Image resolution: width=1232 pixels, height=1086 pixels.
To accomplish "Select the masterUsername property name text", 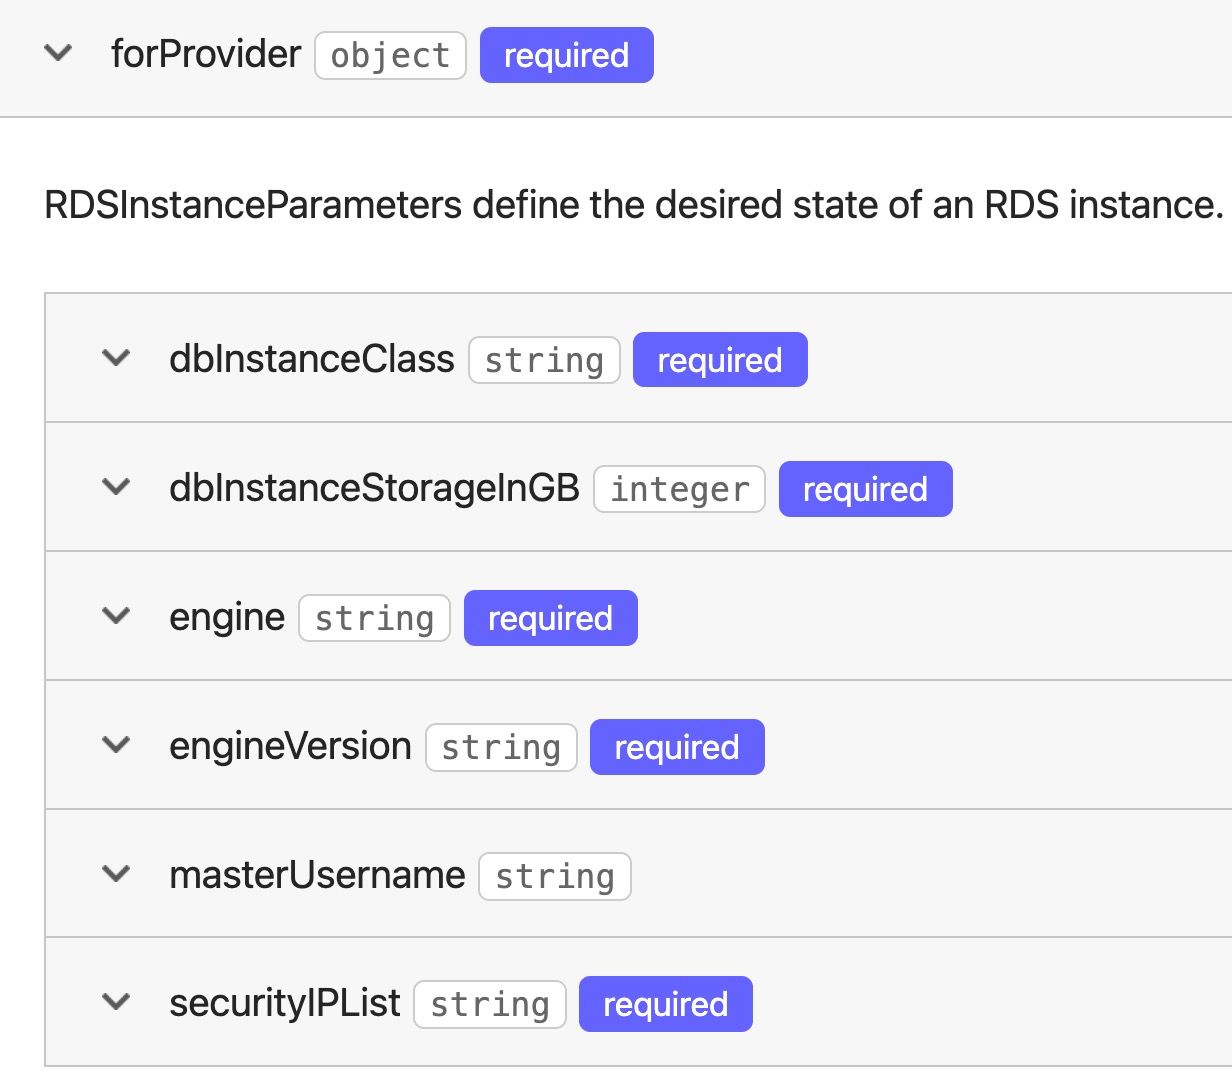I will point(317,874).
